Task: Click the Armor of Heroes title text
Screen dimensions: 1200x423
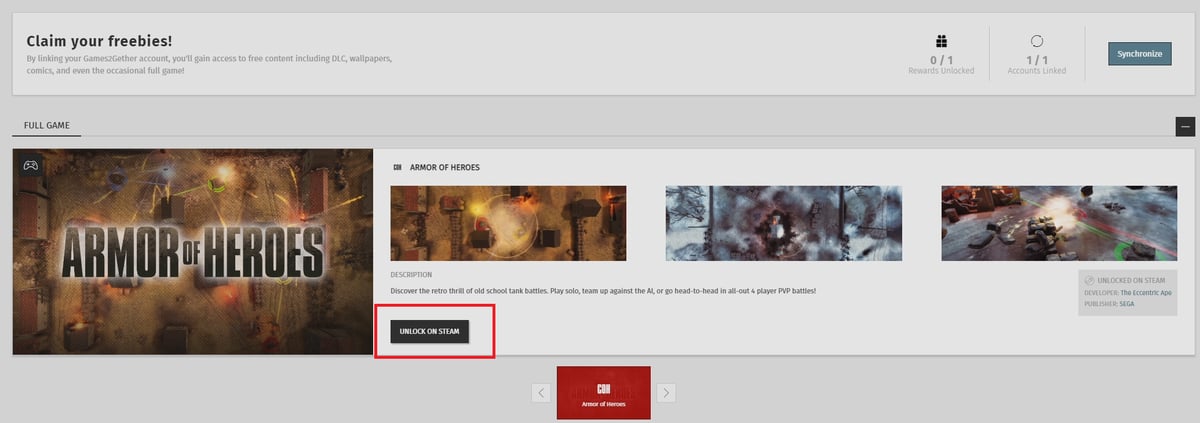Action: (444, 167)
